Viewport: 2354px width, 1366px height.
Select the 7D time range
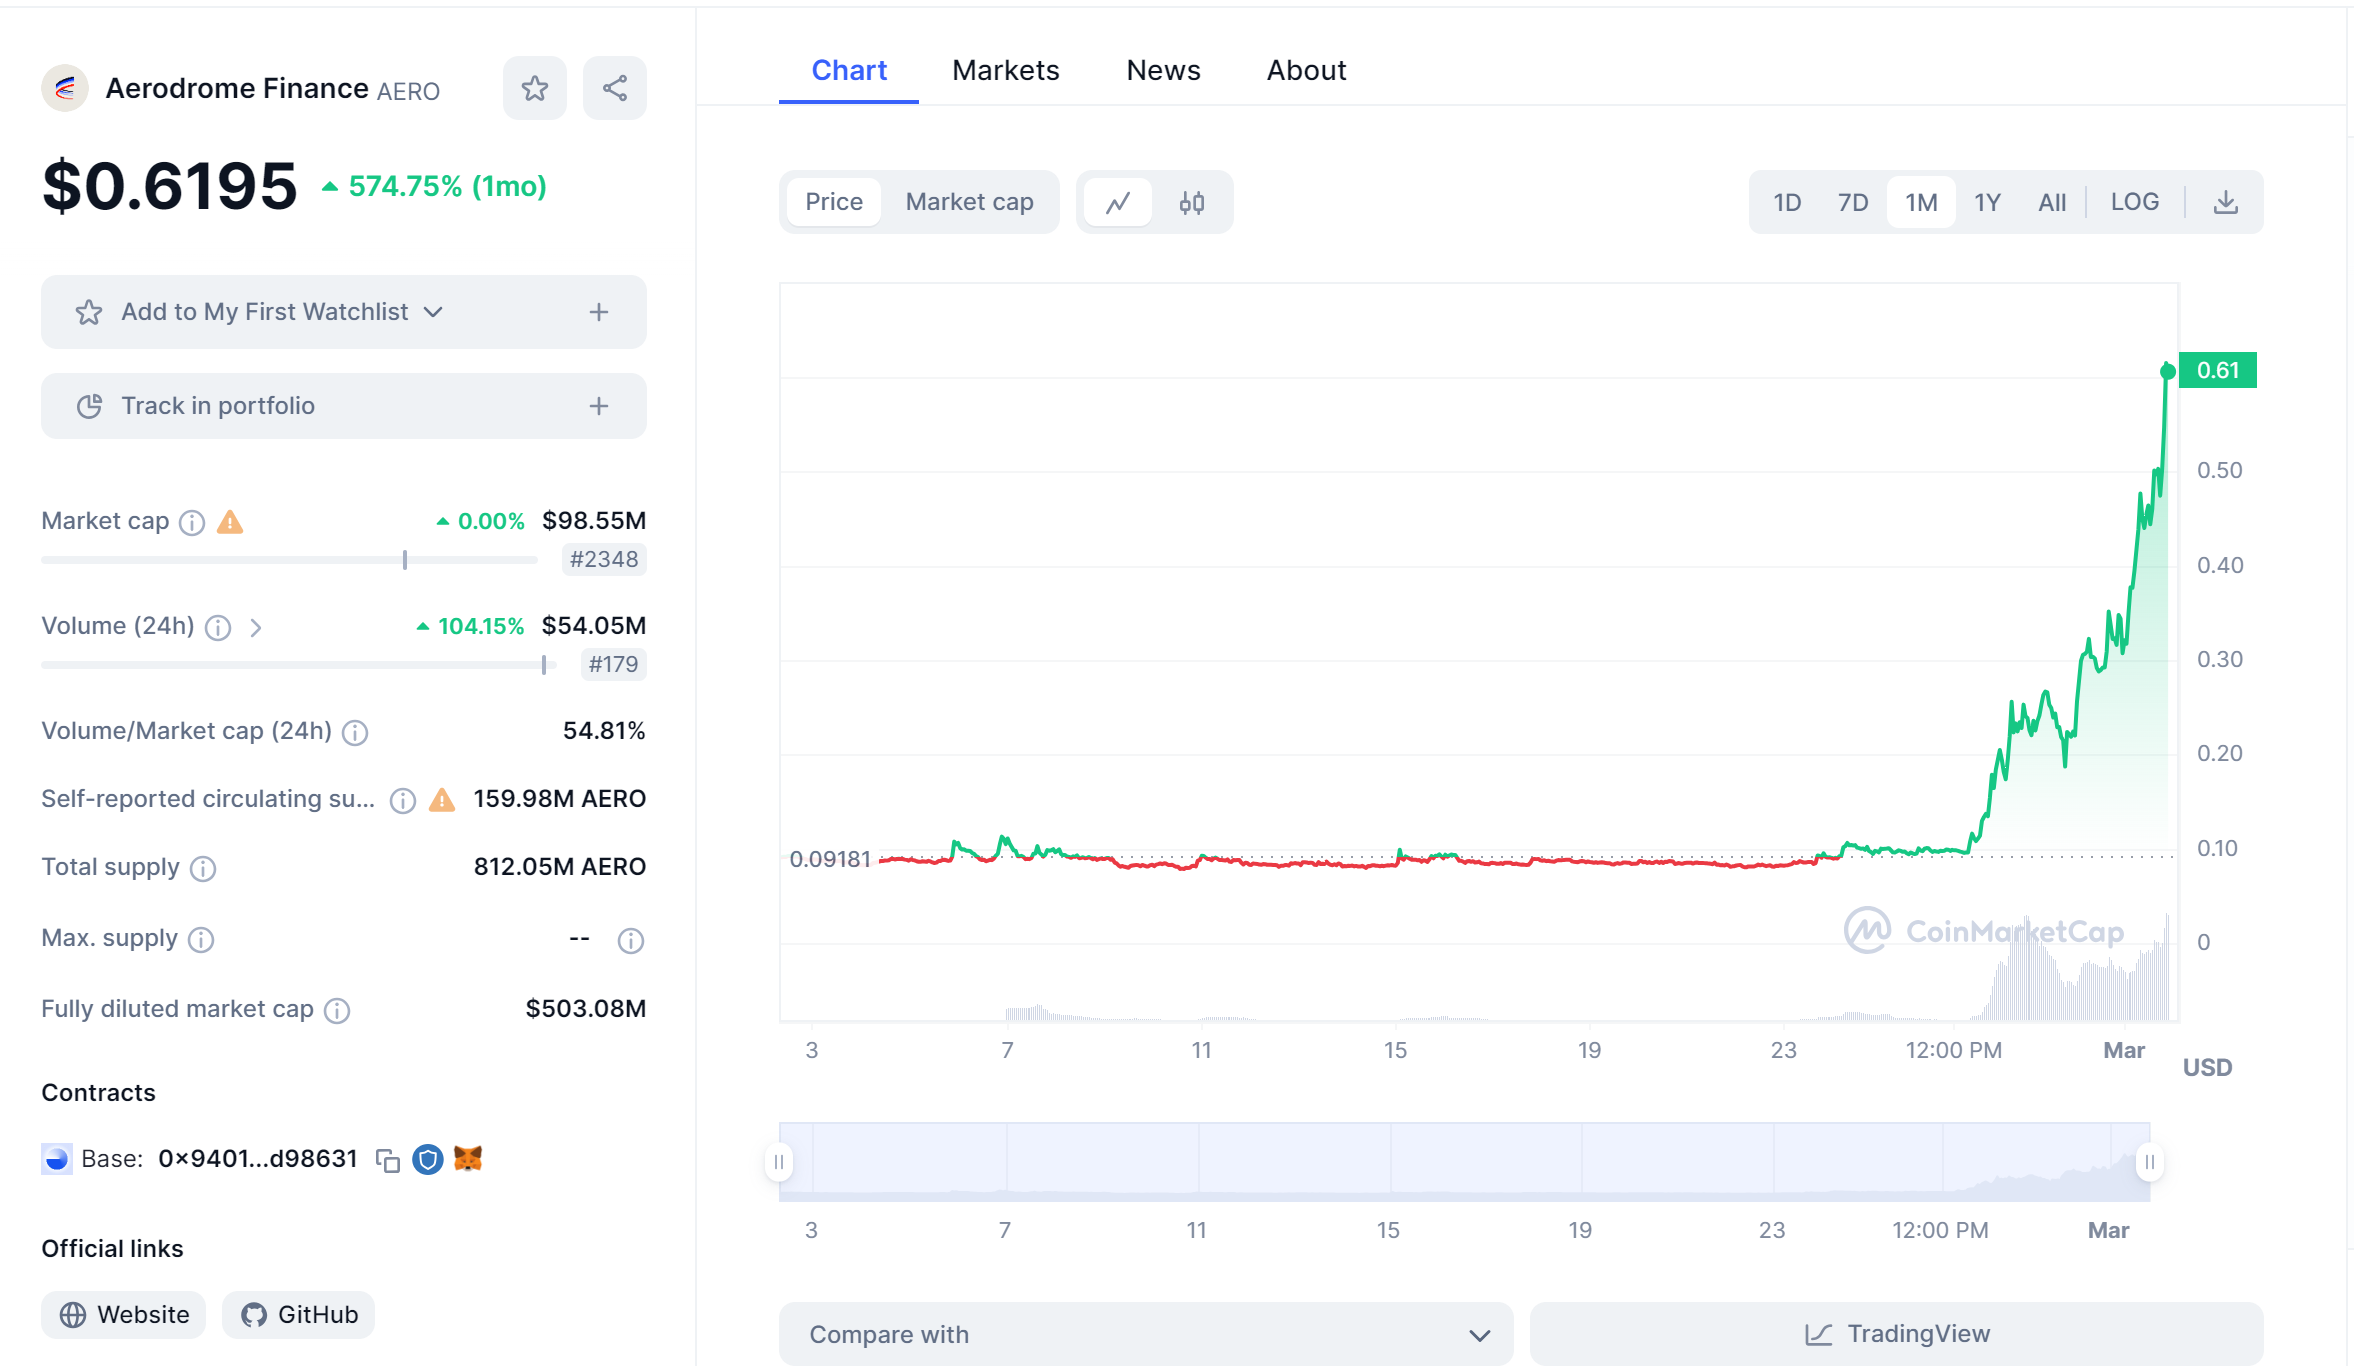(x=1852, y=202)
